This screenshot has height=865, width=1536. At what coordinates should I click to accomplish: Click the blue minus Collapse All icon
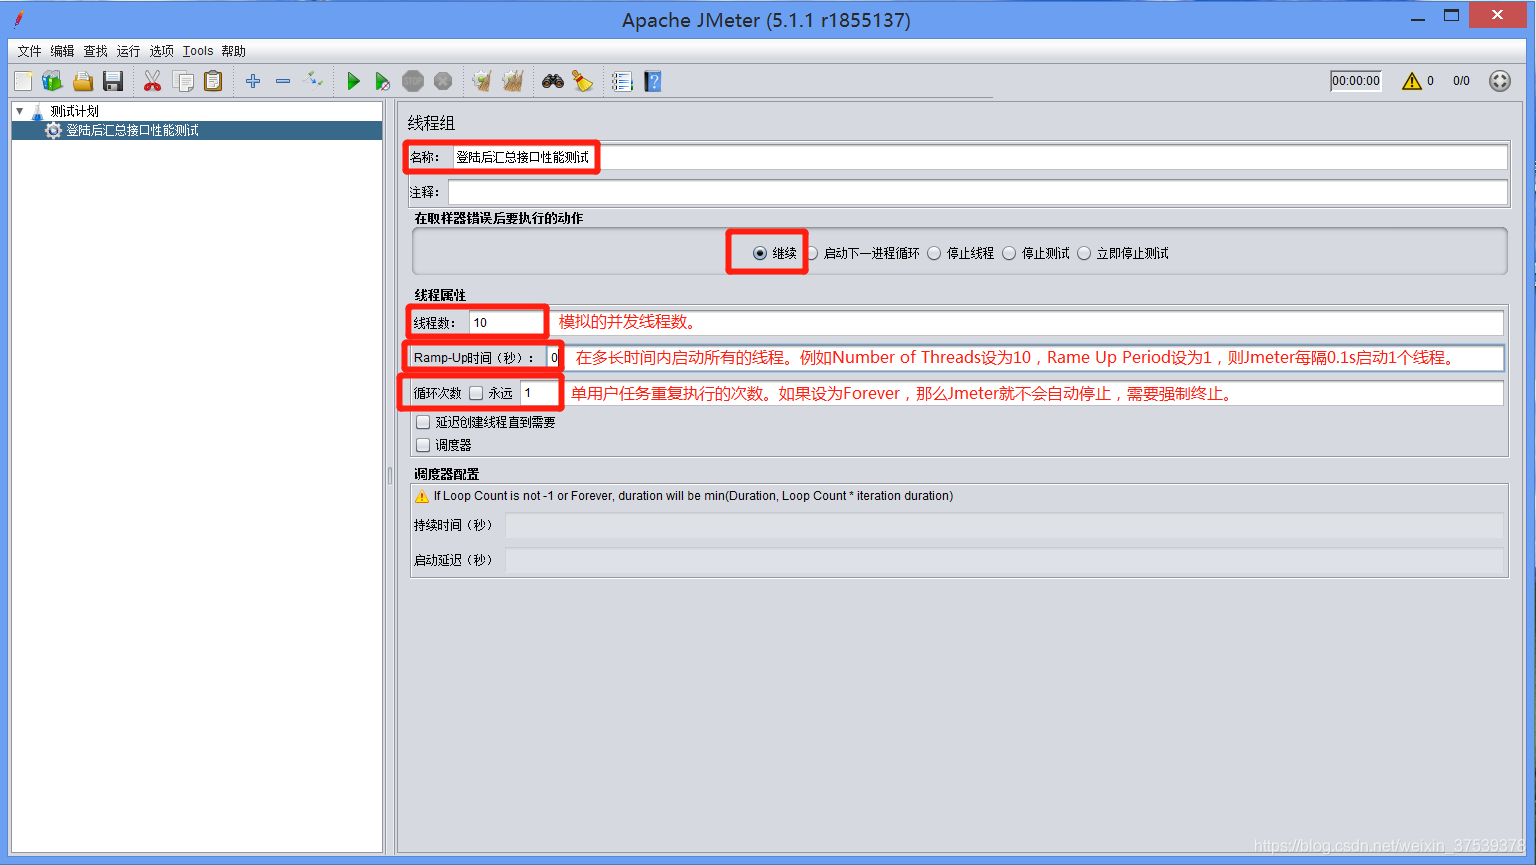pyautogui.click(x=283, y=81)
